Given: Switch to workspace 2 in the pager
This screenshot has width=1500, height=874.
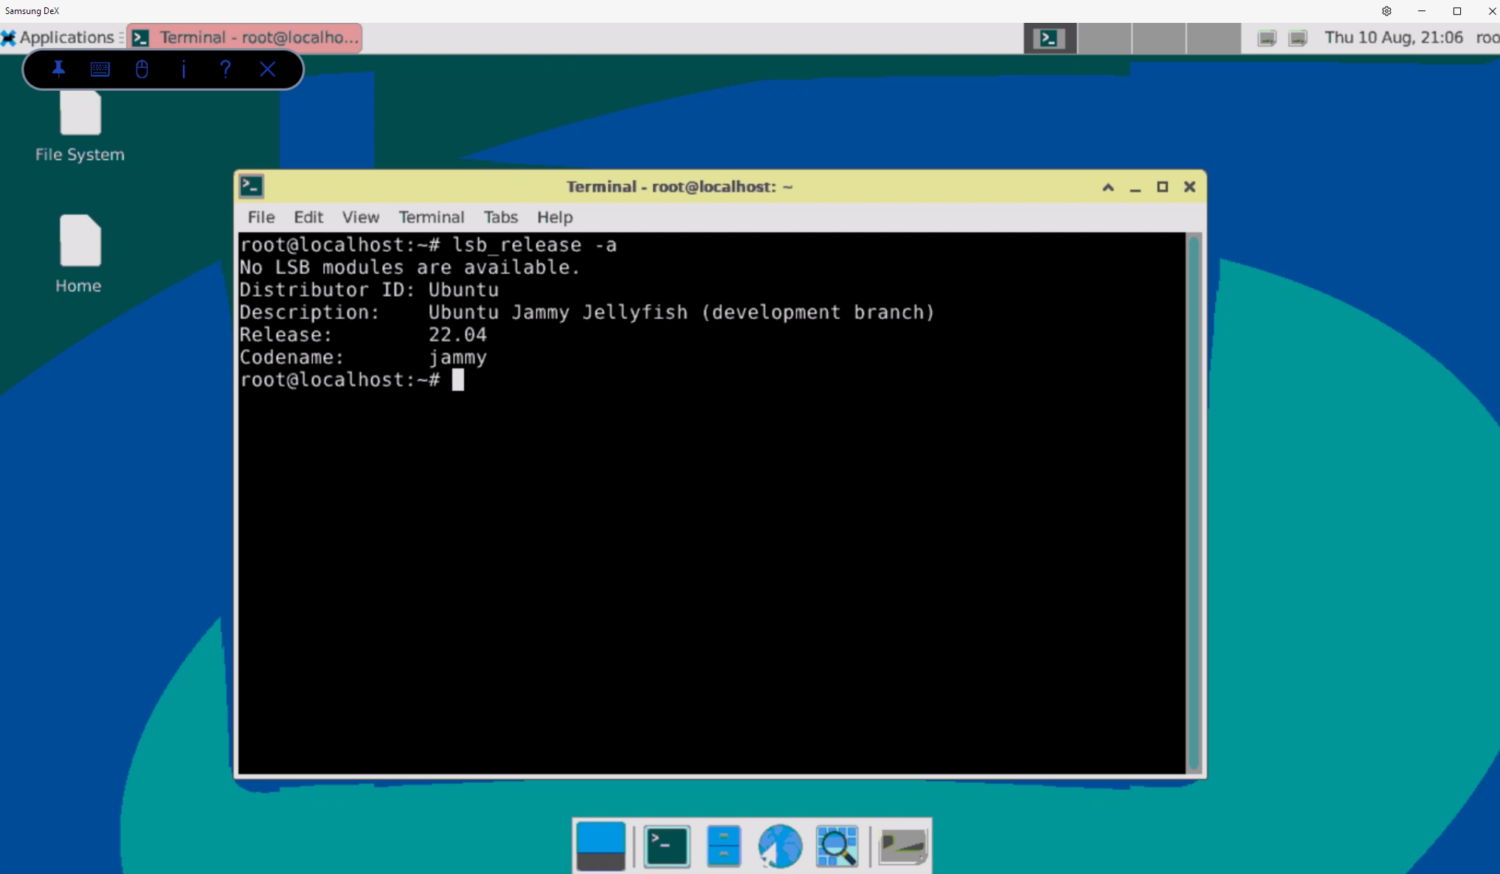Looking at the screenshot, I should pyautogui.click(x=1105, y=38).
